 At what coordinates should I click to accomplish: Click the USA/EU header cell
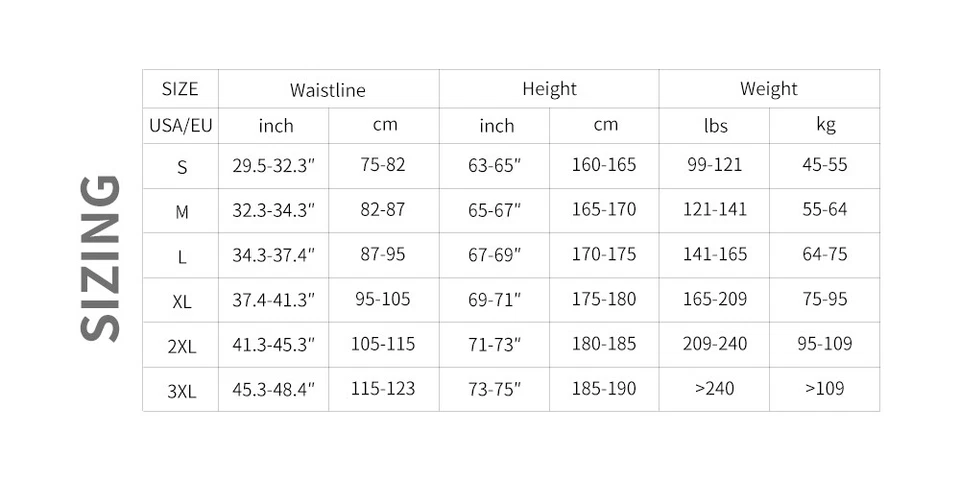tap(180, 126)
